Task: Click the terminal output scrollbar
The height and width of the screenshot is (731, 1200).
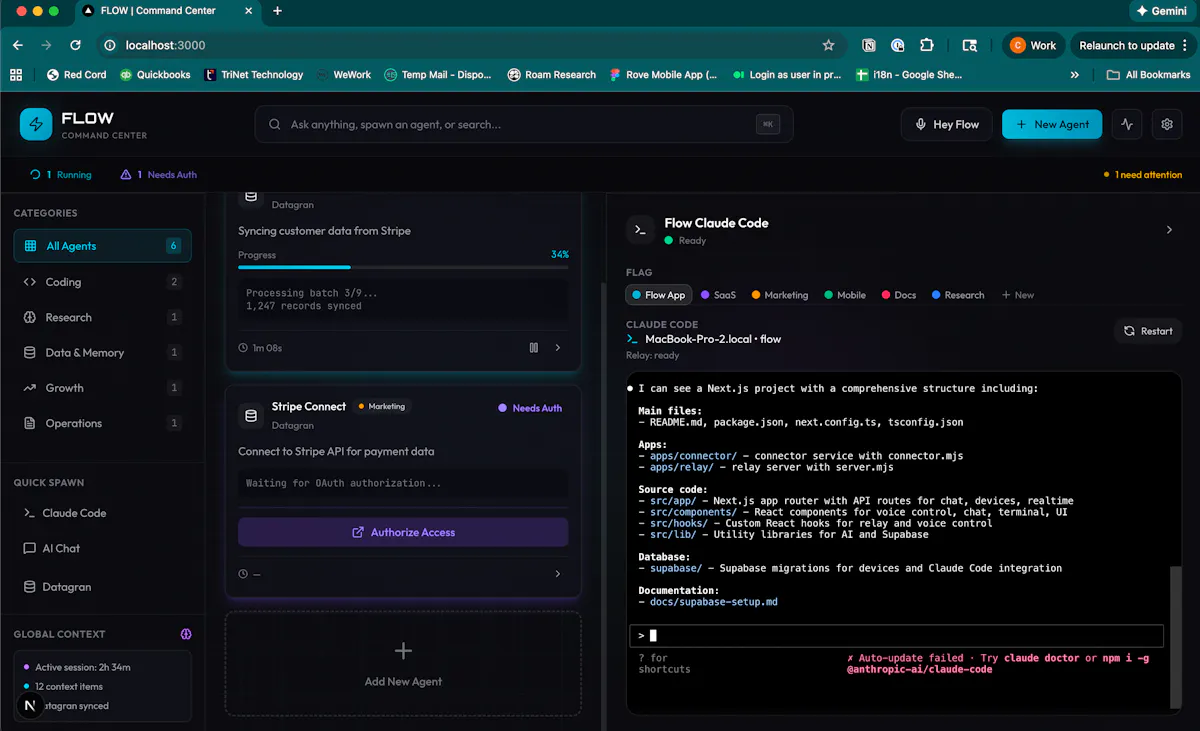Action: [1175, 640]
